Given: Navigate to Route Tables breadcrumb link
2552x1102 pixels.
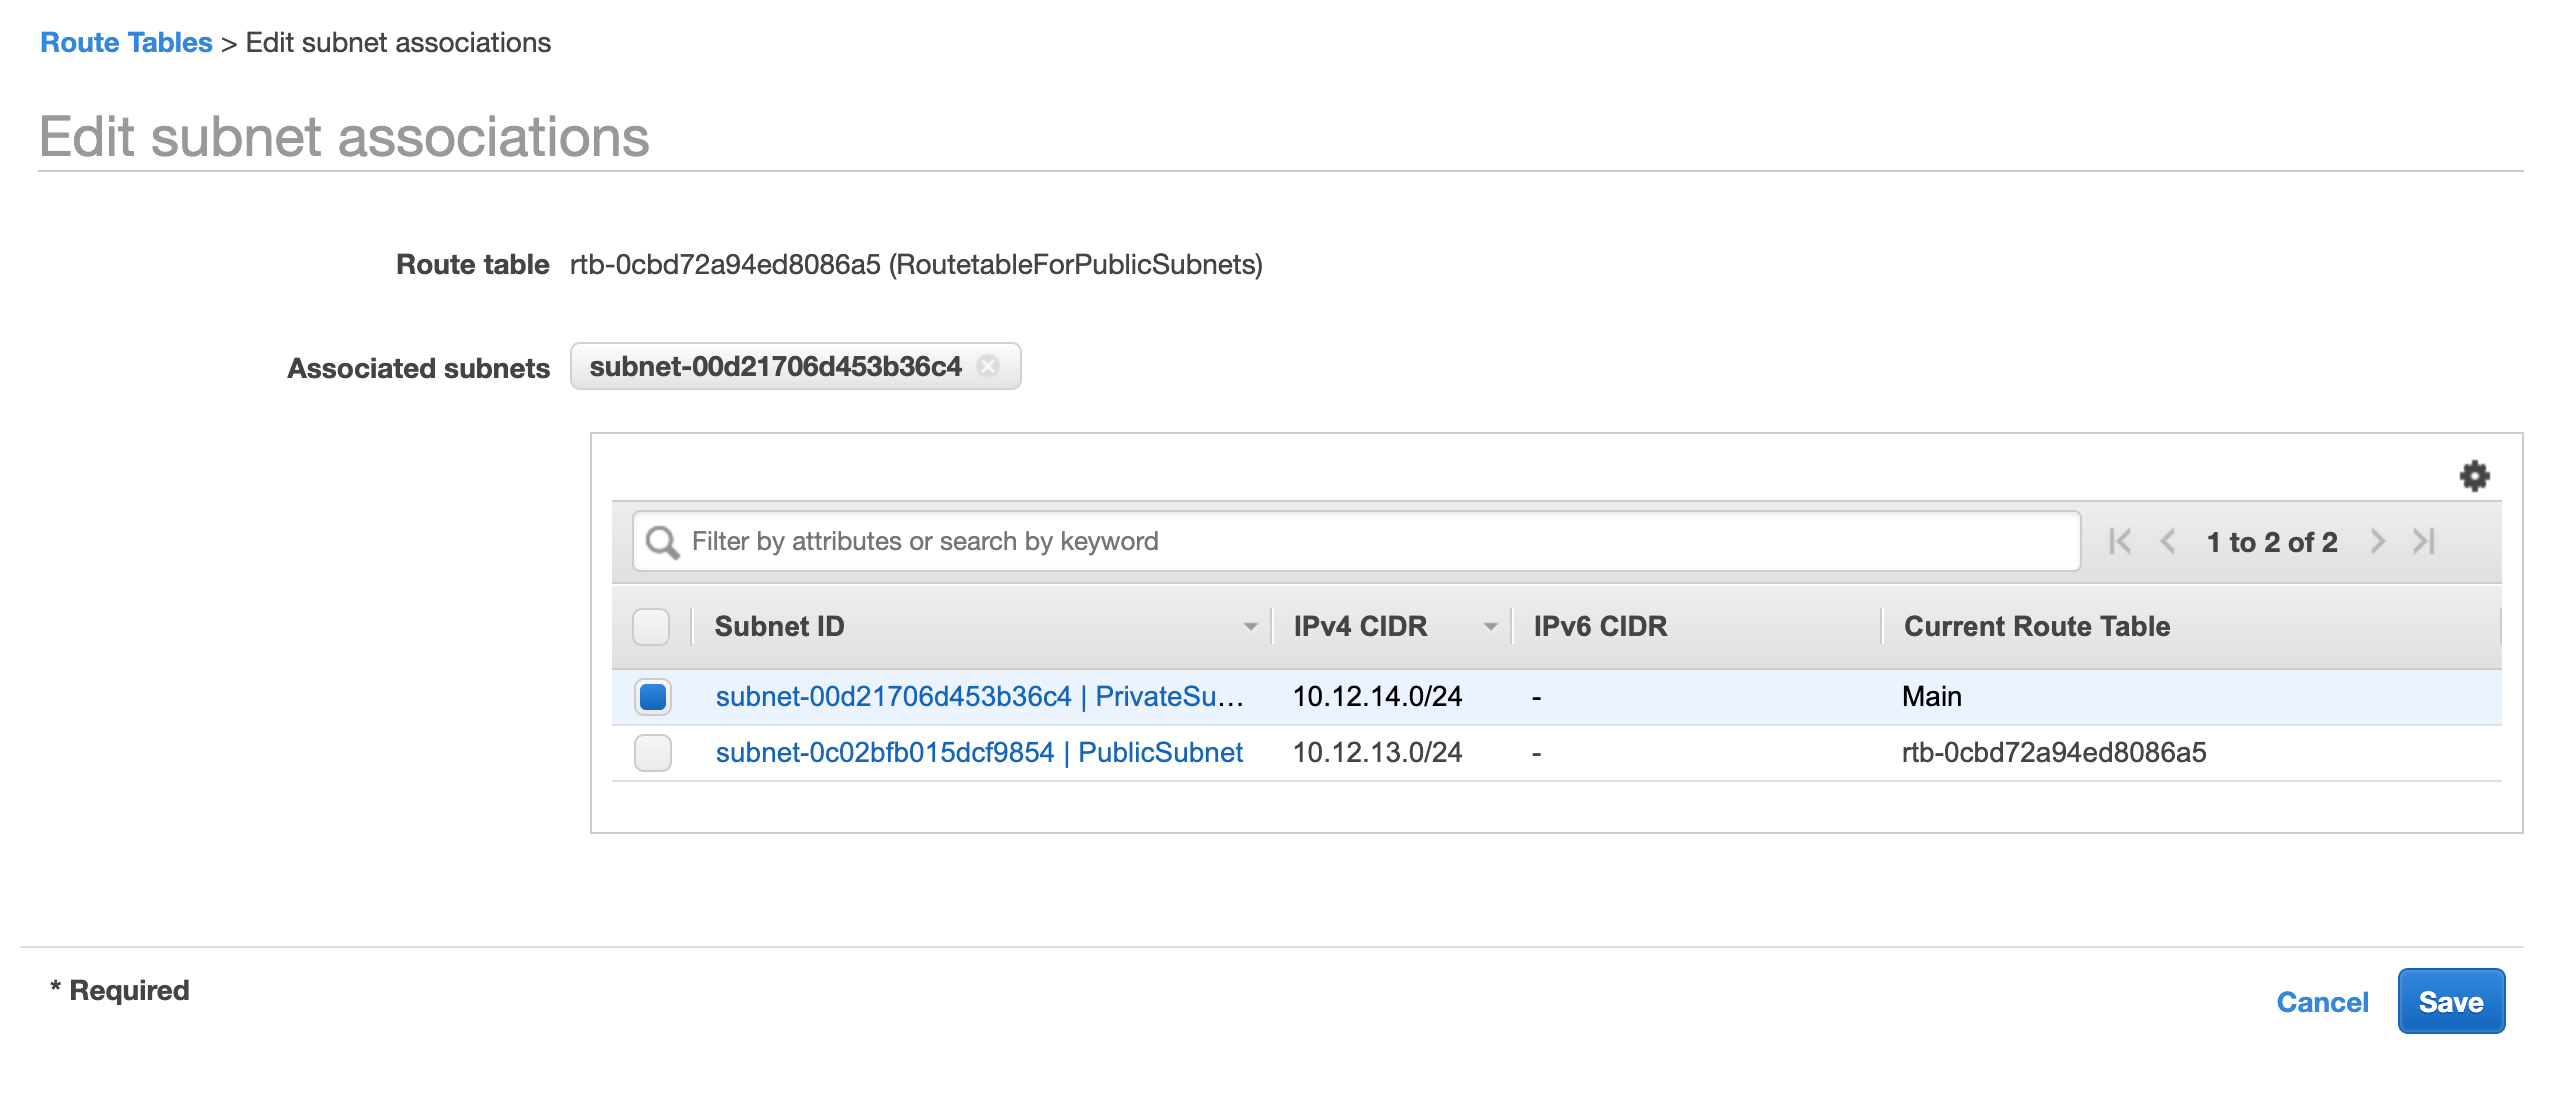Looking at the screenshot, I should 126,43.
